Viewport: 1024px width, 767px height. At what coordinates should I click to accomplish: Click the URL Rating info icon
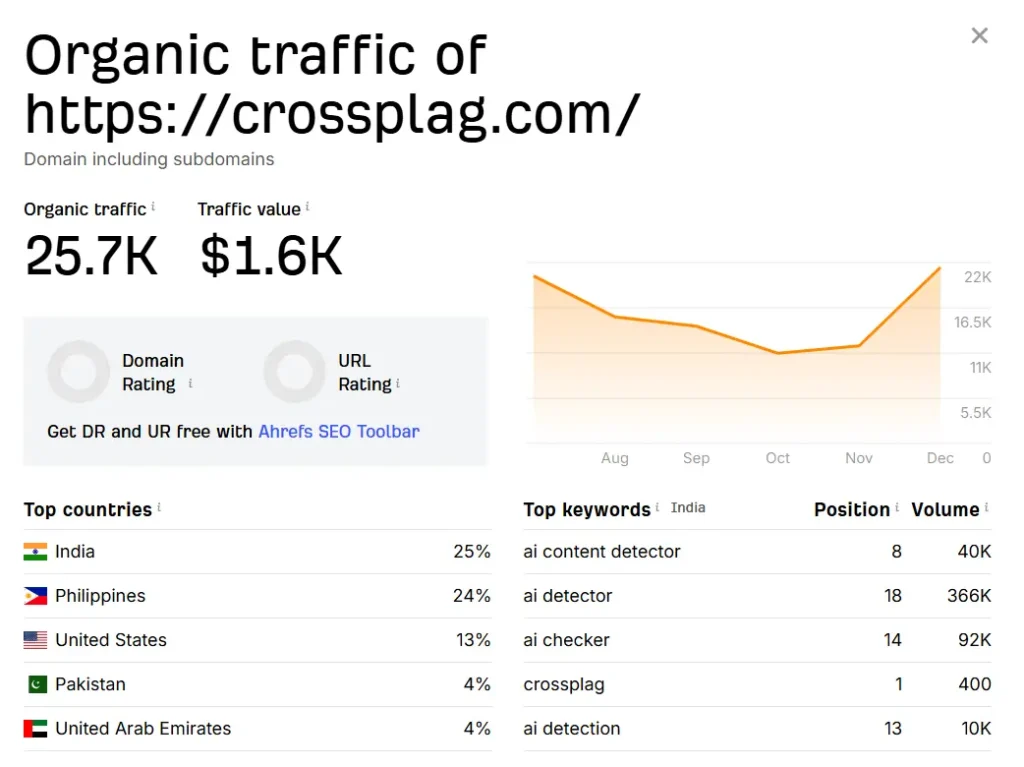(x=398, y=383)
